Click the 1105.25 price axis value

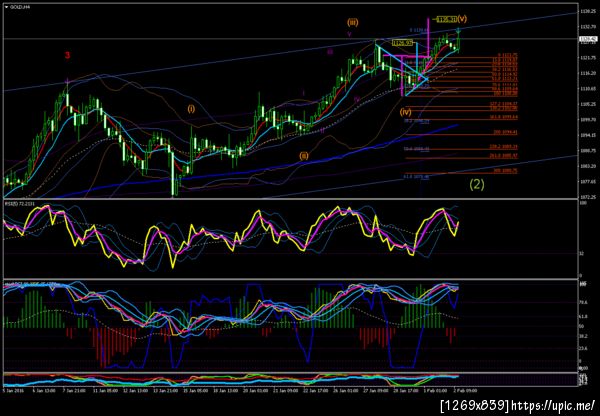[587, 104]
